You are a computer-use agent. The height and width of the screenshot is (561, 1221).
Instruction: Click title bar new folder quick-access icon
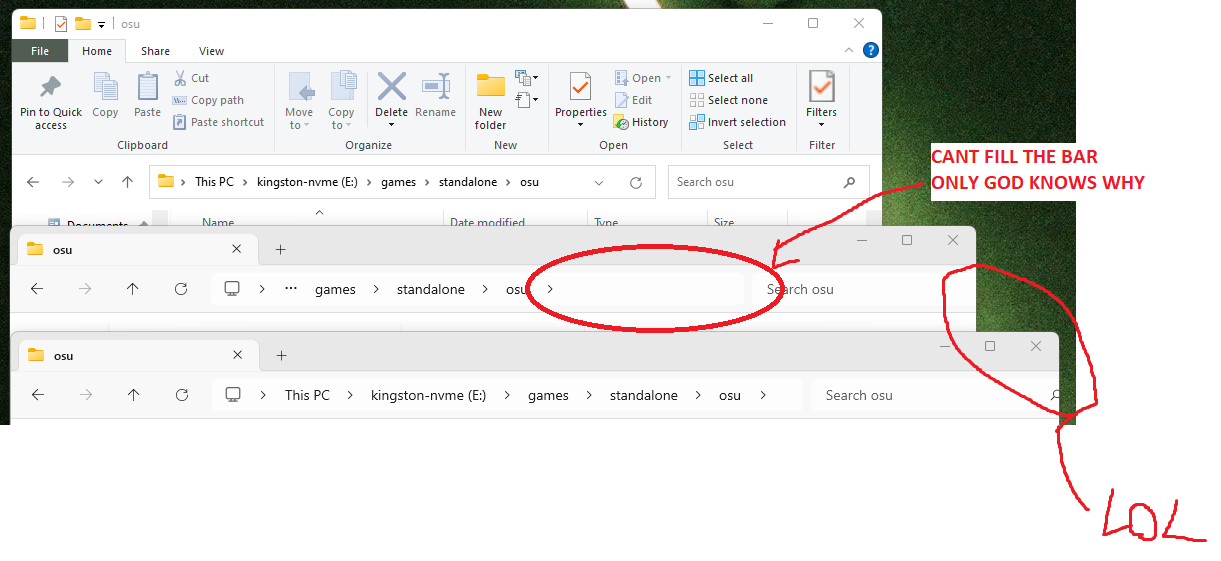pos(83,23)
